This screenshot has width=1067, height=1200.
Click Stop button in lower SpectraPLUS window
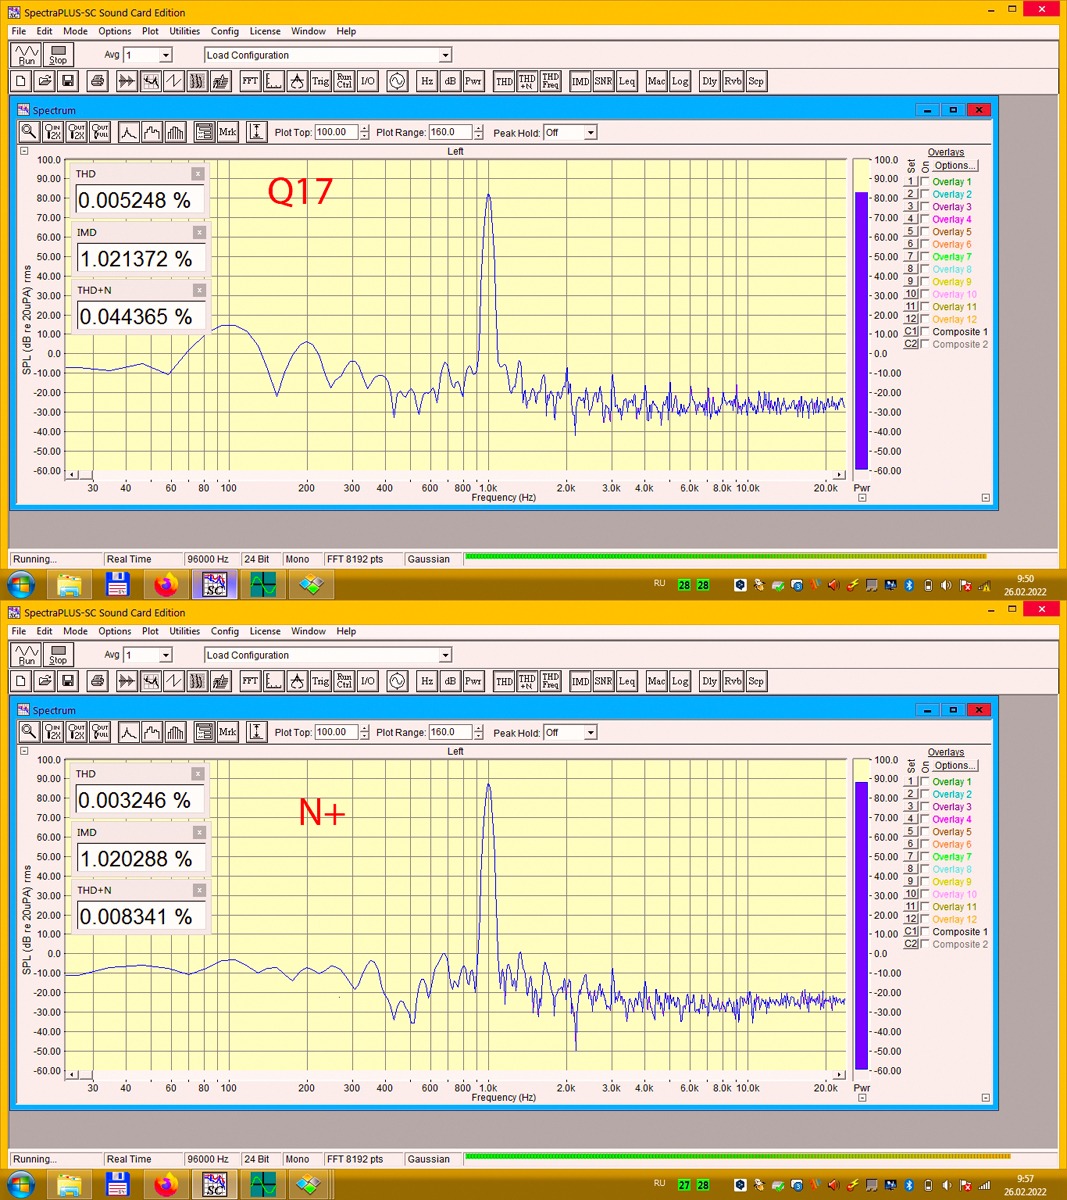pos(58,655)
